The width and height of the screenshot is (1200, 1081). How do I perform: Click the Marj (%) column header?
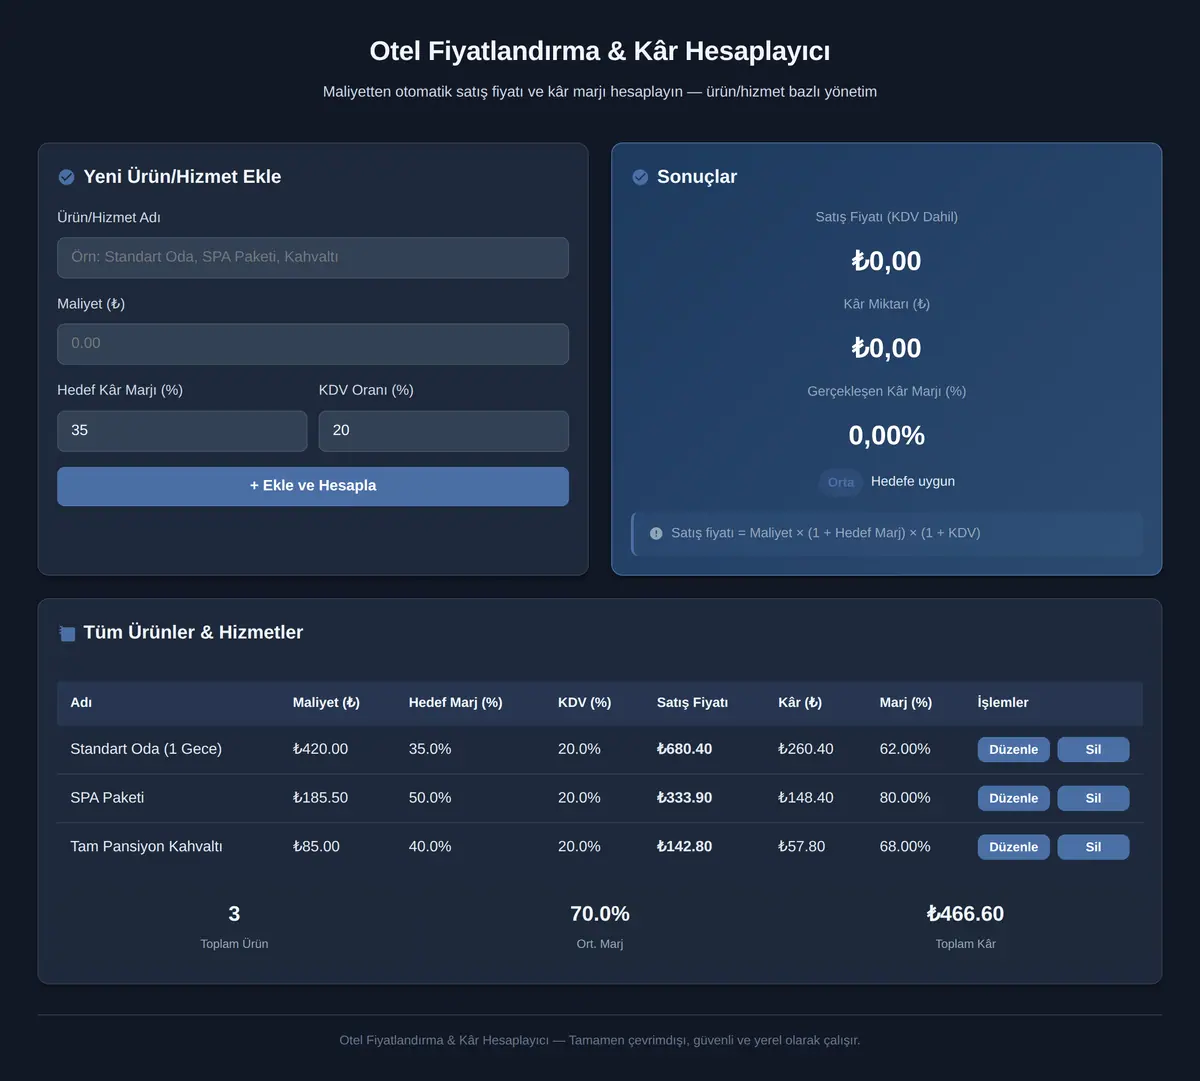point(906,703)
